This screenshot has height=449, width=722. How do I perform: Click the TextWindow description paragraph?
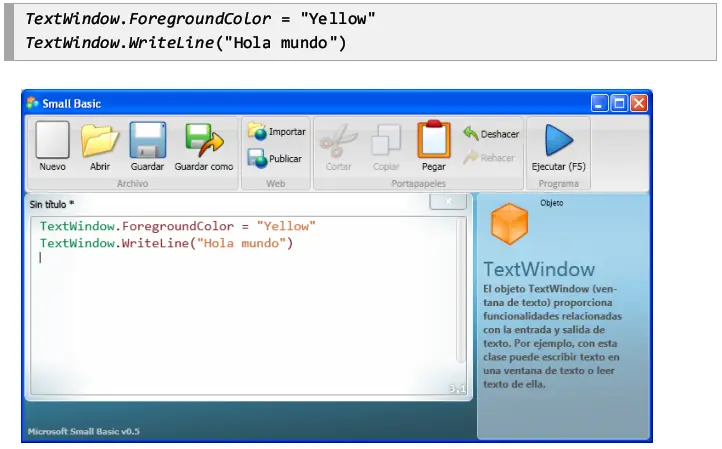pyautogui.click(x=552, y=337)
